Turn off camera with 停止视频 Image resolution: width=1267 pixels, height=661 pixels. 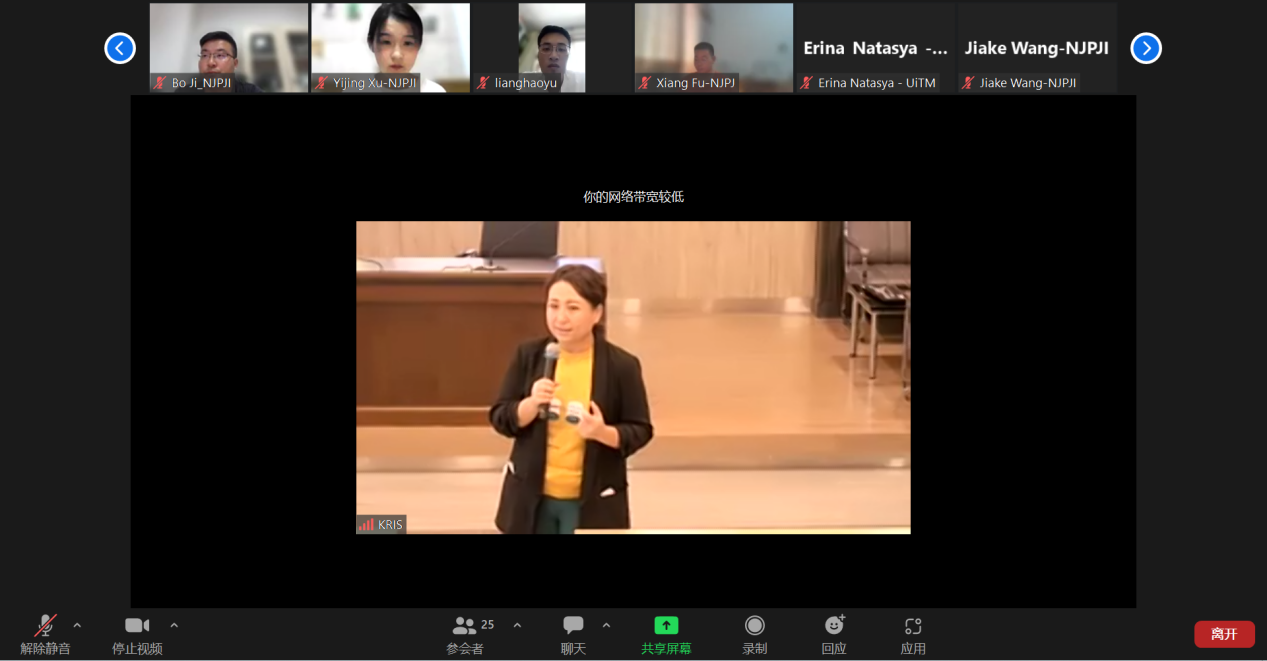[137, 626]
